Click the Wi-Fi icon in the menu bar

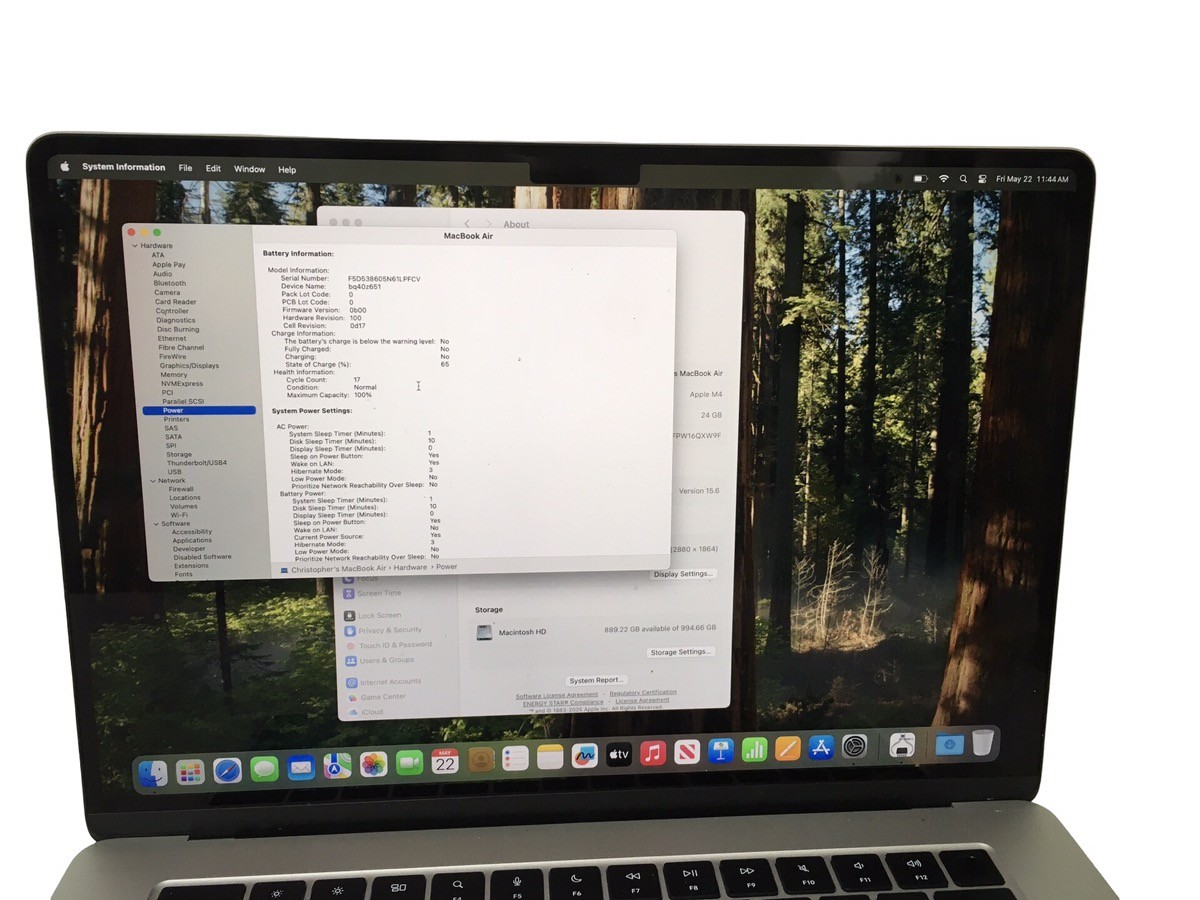click(943, 178)
